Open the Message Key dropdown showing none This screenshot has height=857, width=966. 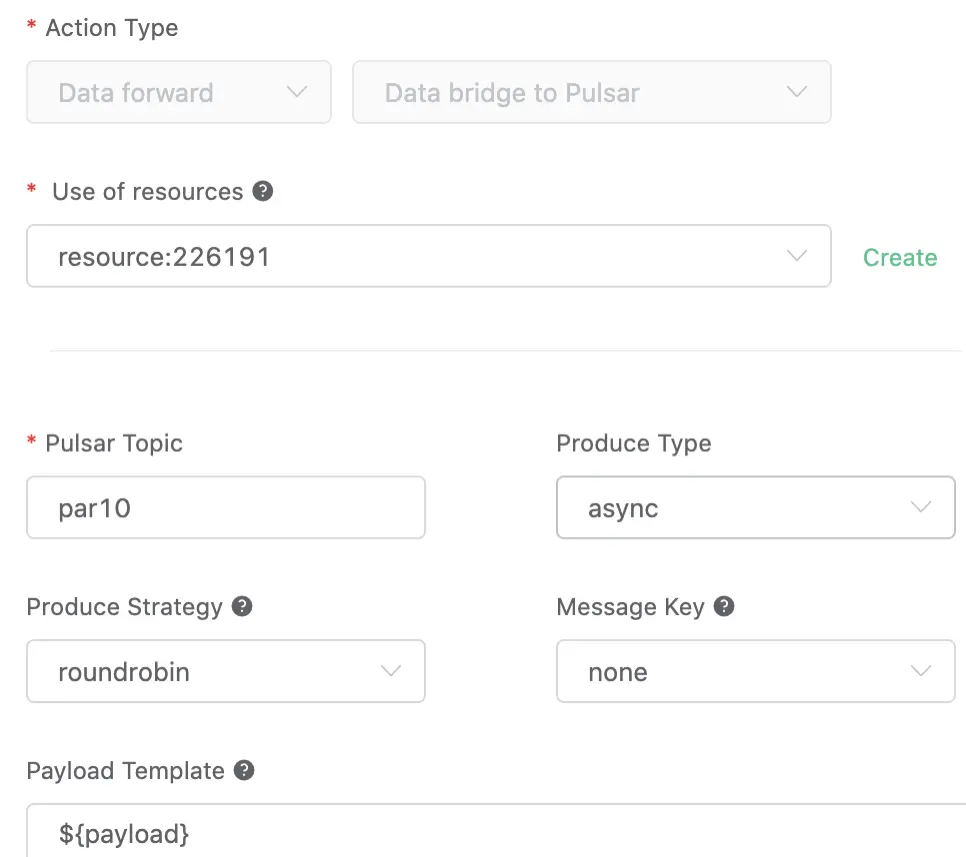pyautogui.click(x=755, y=671)
